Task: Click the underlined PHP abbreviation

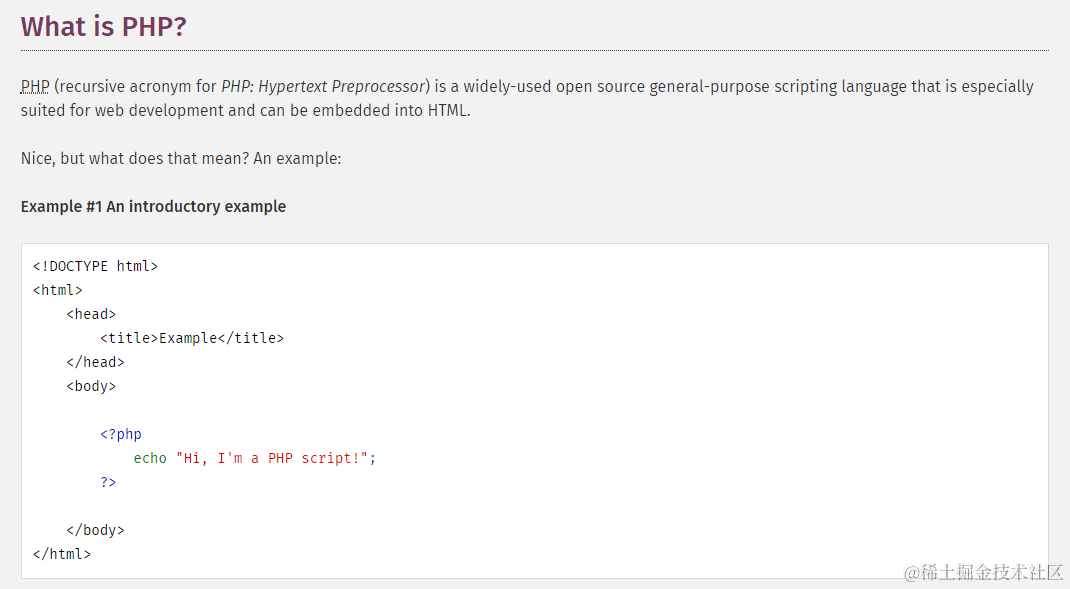Action: coord(35,87)
